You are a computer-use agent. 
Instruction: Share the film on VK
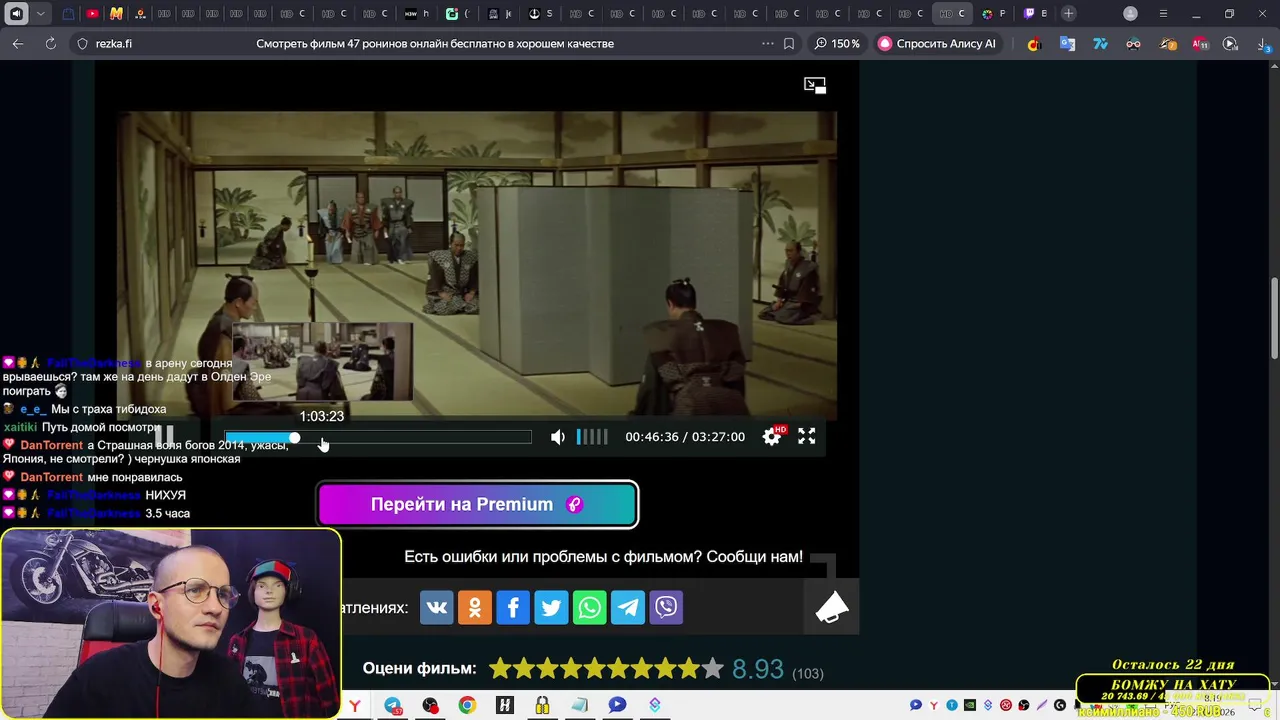pos(437,607)
